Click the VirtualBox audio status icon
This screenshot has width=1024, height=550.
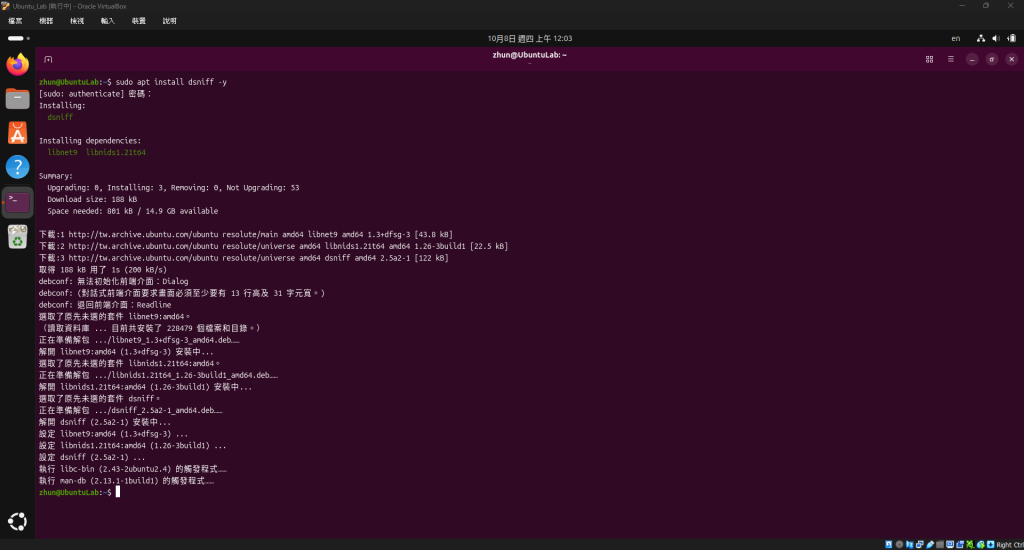910,544
